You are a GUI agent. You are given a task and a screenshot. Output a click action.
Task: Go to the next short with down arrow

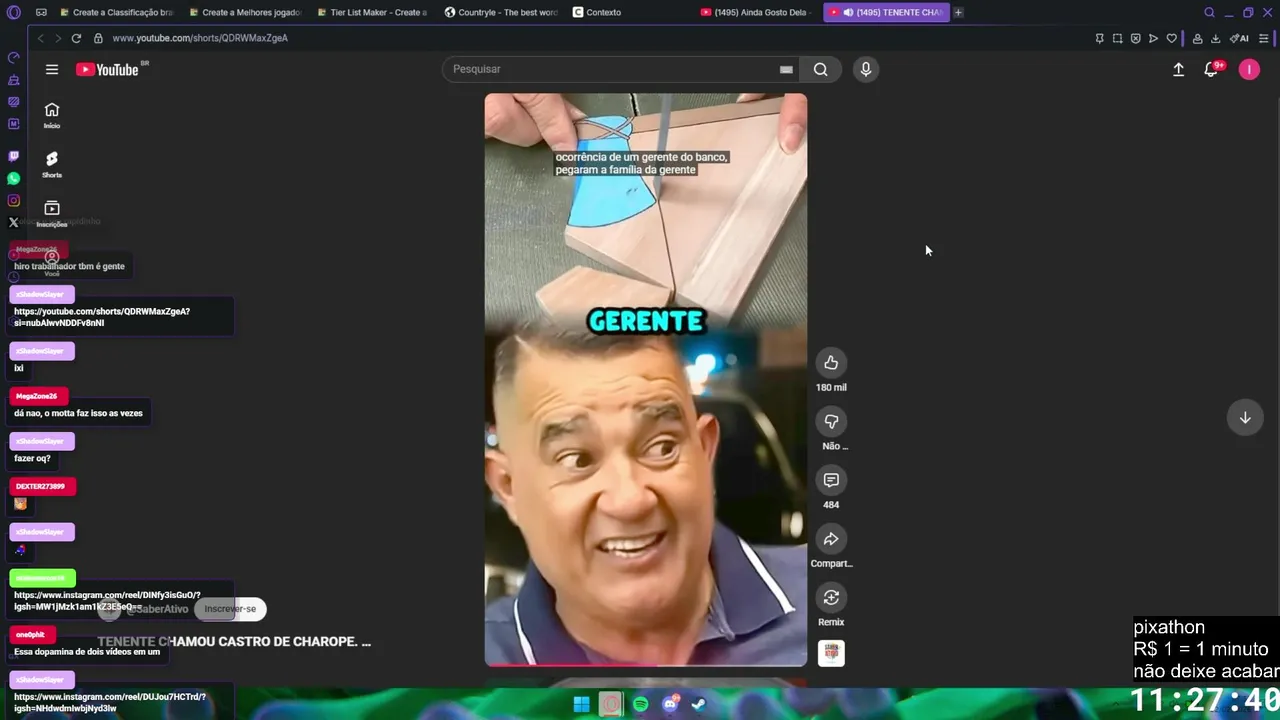tap(1245, 418)
